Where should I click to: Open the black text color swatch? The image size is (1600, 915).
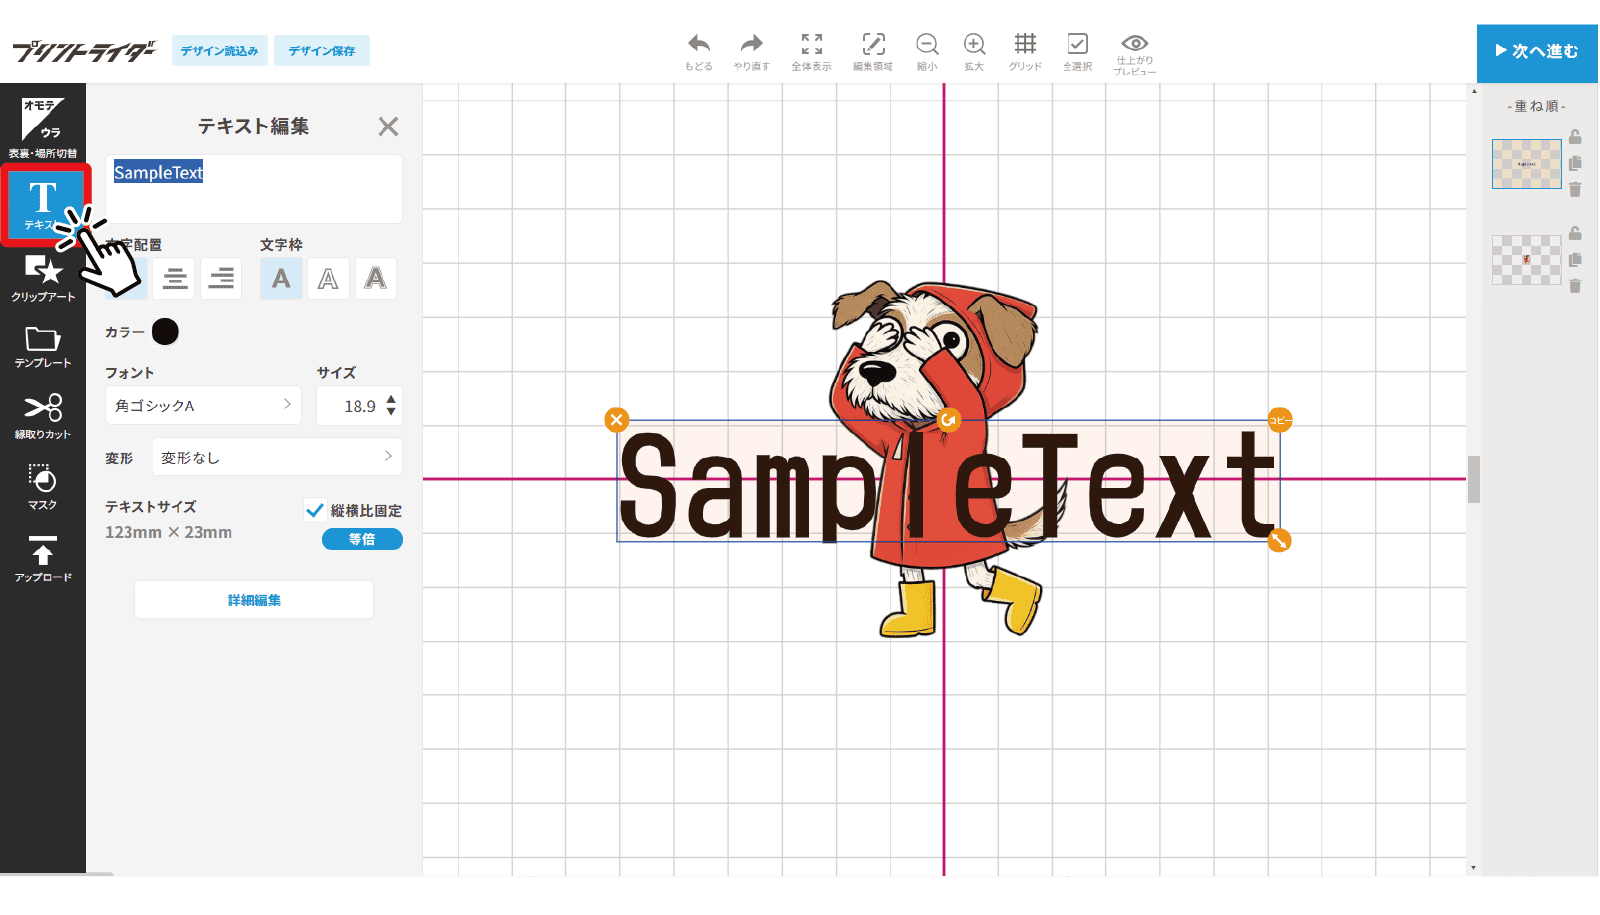165,332
